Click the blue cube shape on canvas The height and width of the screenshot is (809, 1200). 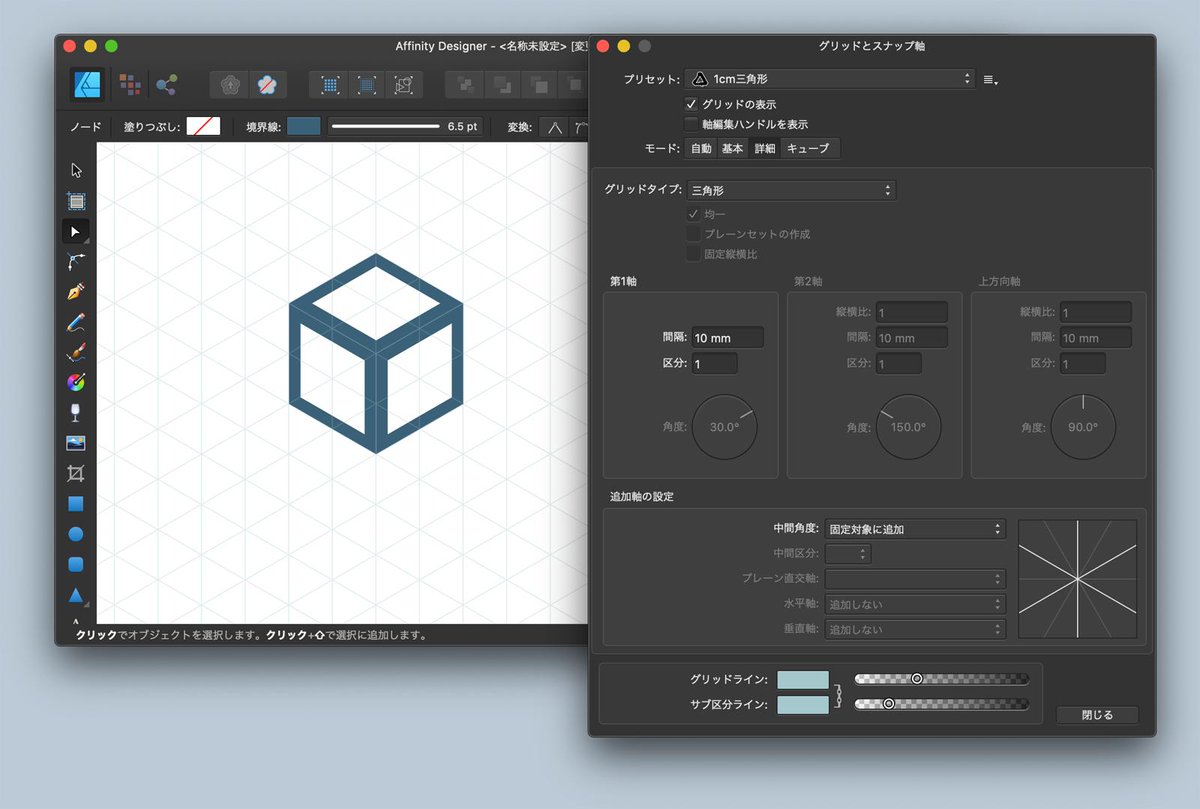(x=376, y=354)
